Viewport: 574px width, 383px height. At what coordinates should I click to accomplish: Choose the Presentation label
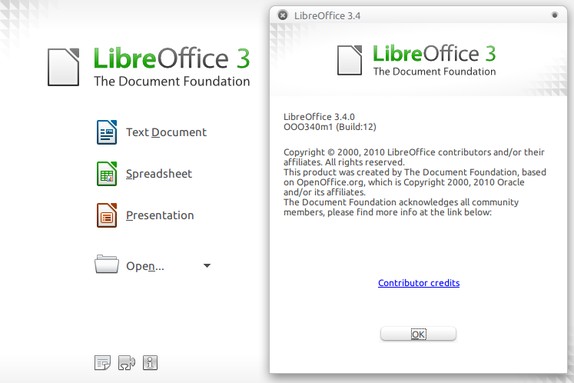pos(160,215)
